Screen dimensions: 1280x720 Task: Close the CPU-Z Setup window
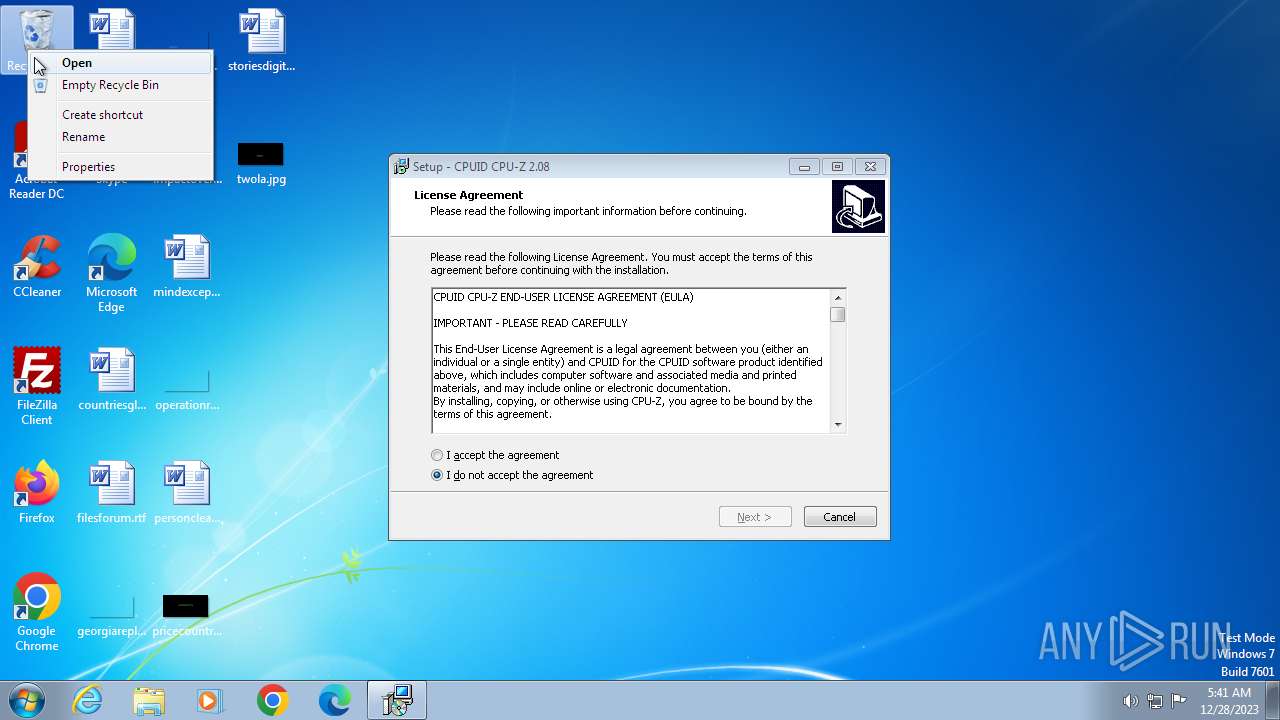tap(870, 167)
